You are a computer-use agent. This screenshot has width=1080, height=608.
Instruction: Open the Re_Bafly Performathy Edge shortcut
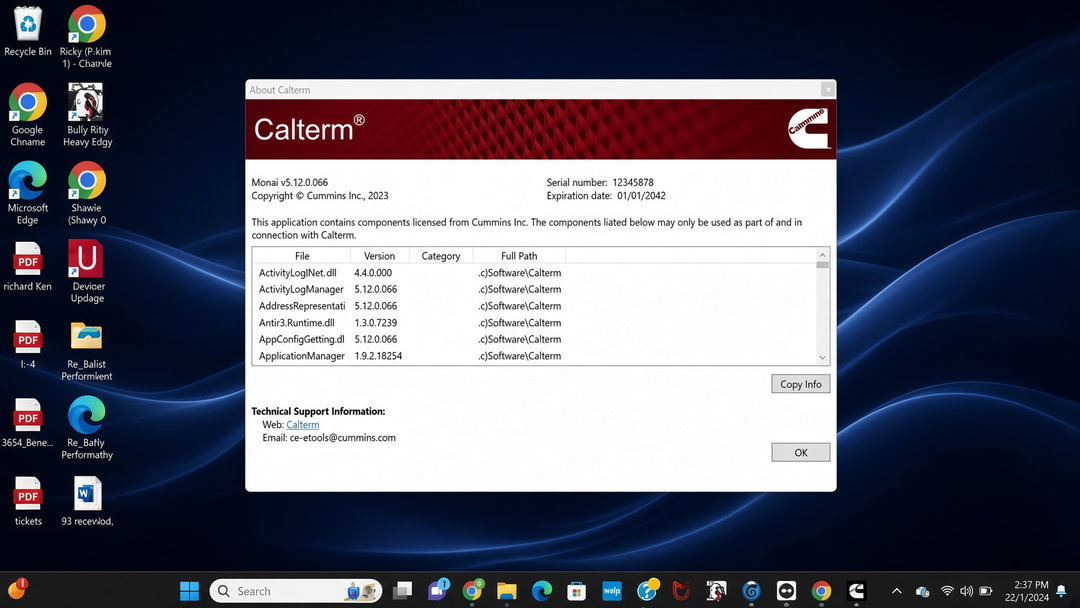[x=87, y=428]
